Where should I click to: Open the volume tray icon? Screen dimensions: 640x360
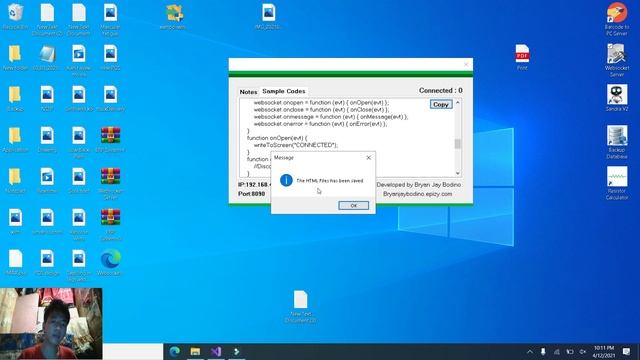click(x=583, y=351)
